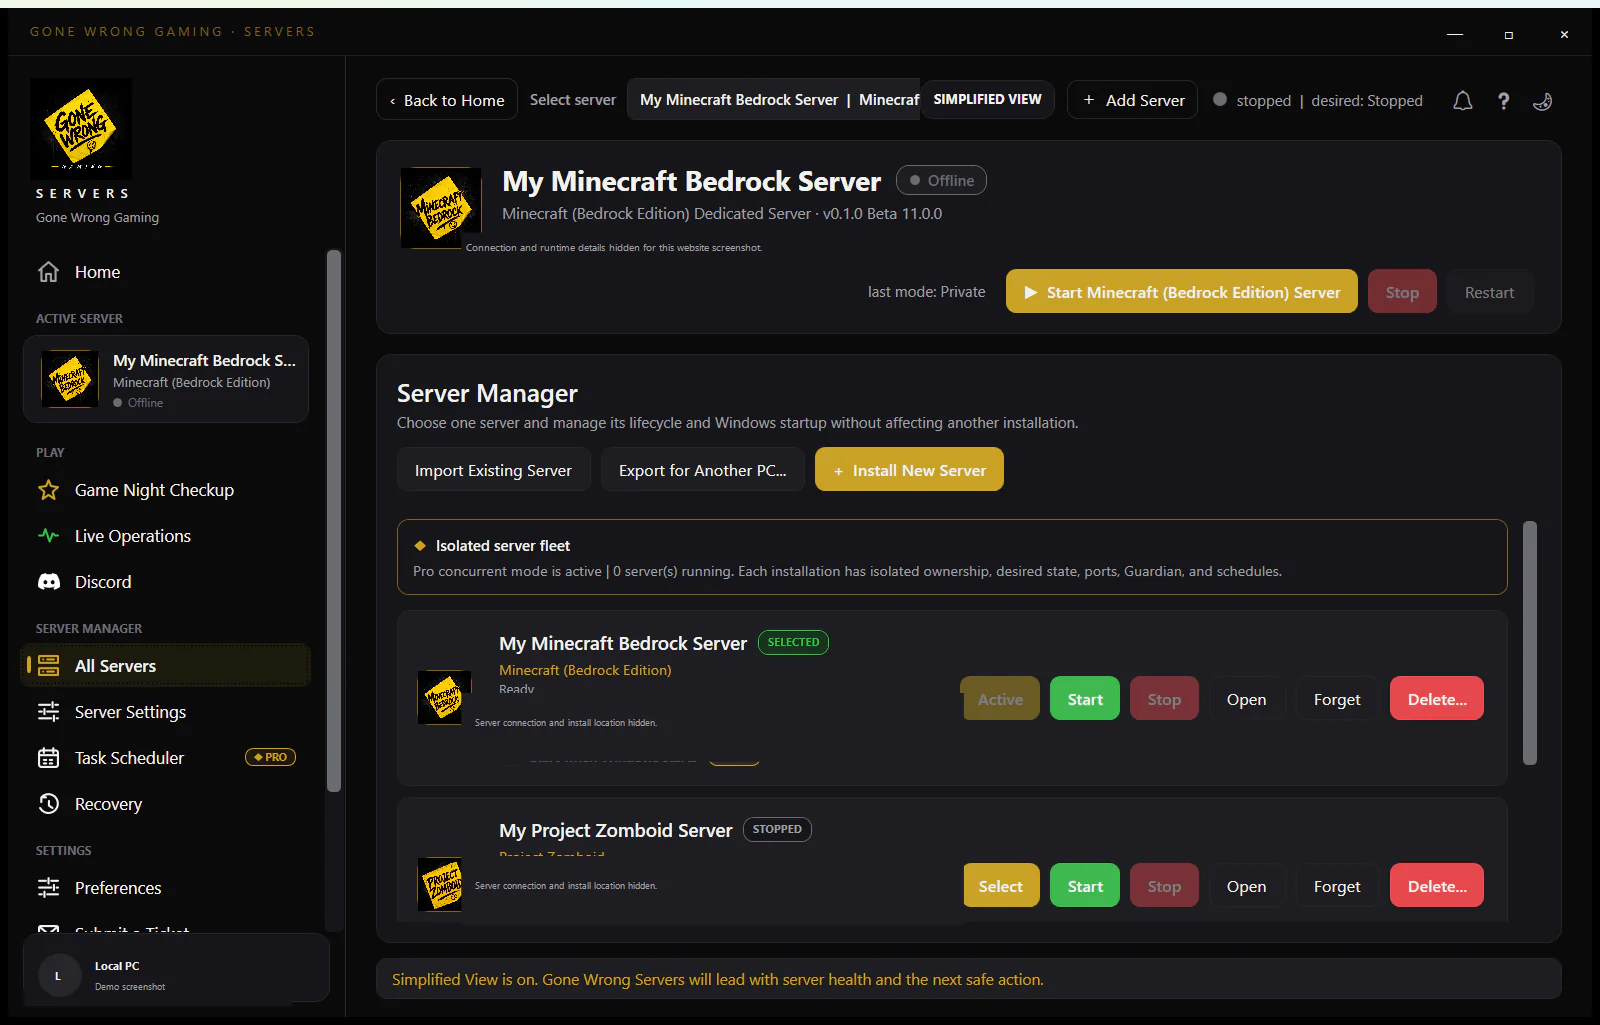This screenshot has width=1600, height=1025.
Task: Stop My Project Zomboid Server
Action: (1164, 886)
